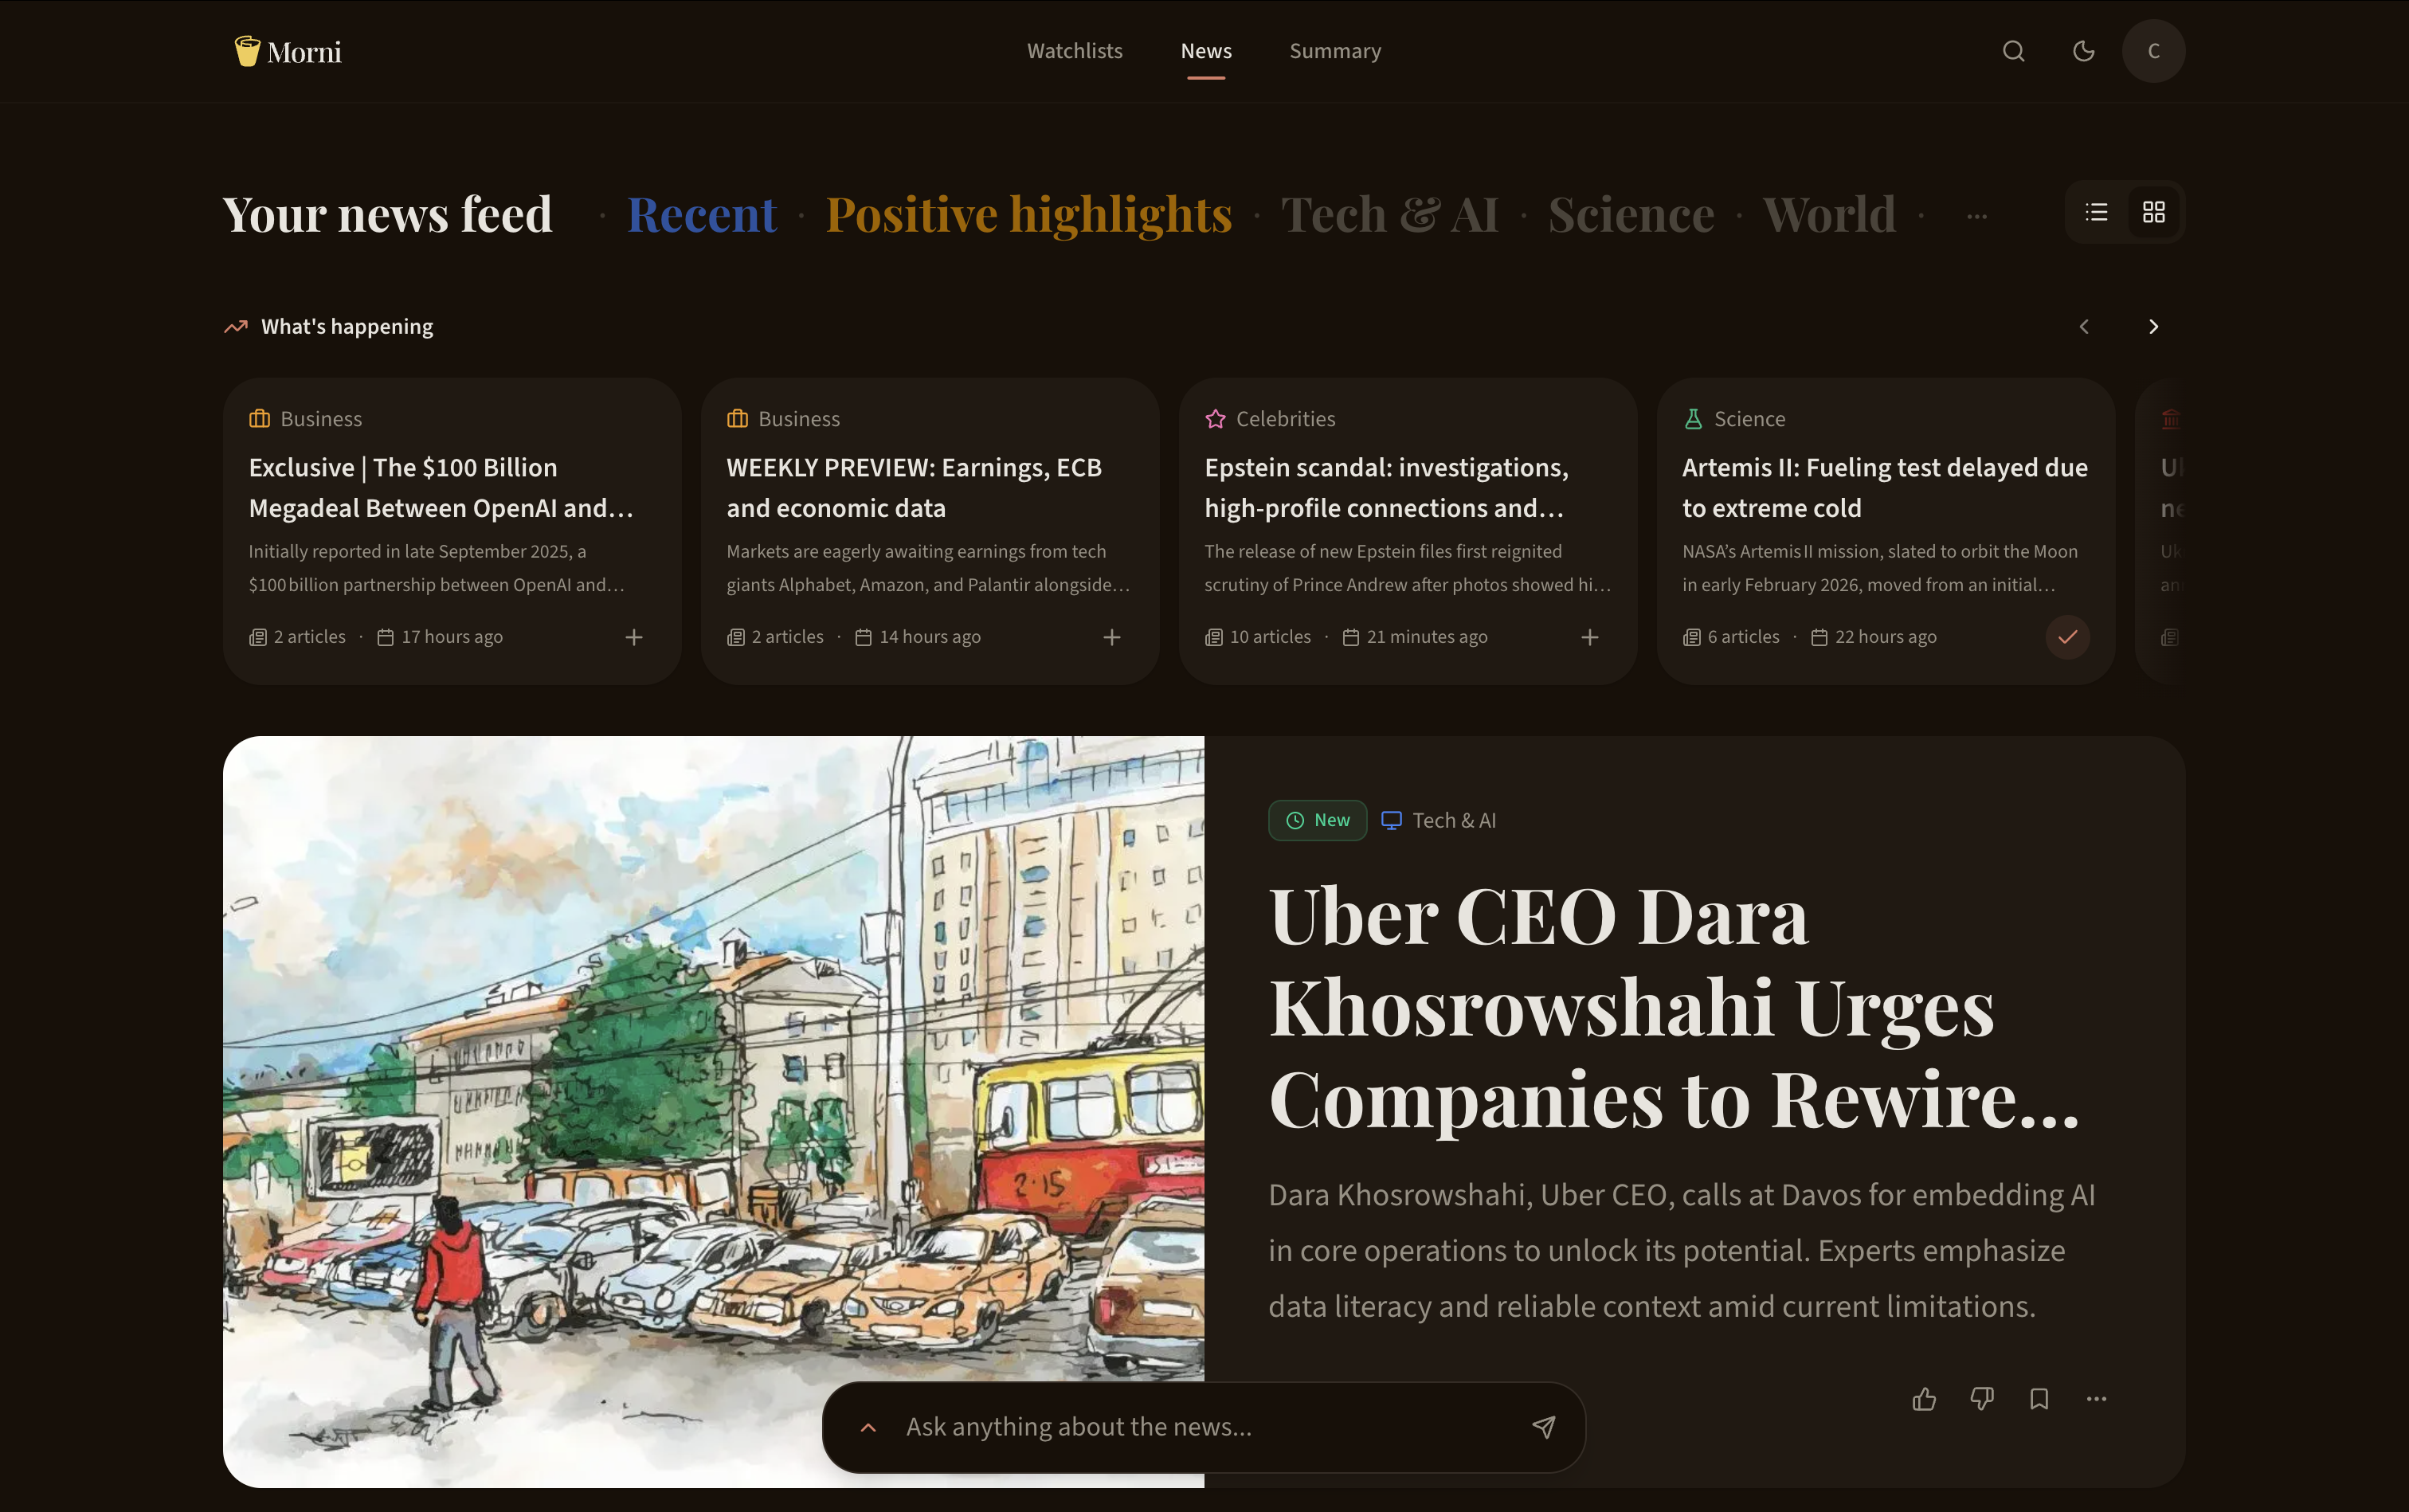2409x1512 pixels.
Task: Uncheck the Artemis II story checkmark
Action: pyautogui.click(x=2067, y=637)
